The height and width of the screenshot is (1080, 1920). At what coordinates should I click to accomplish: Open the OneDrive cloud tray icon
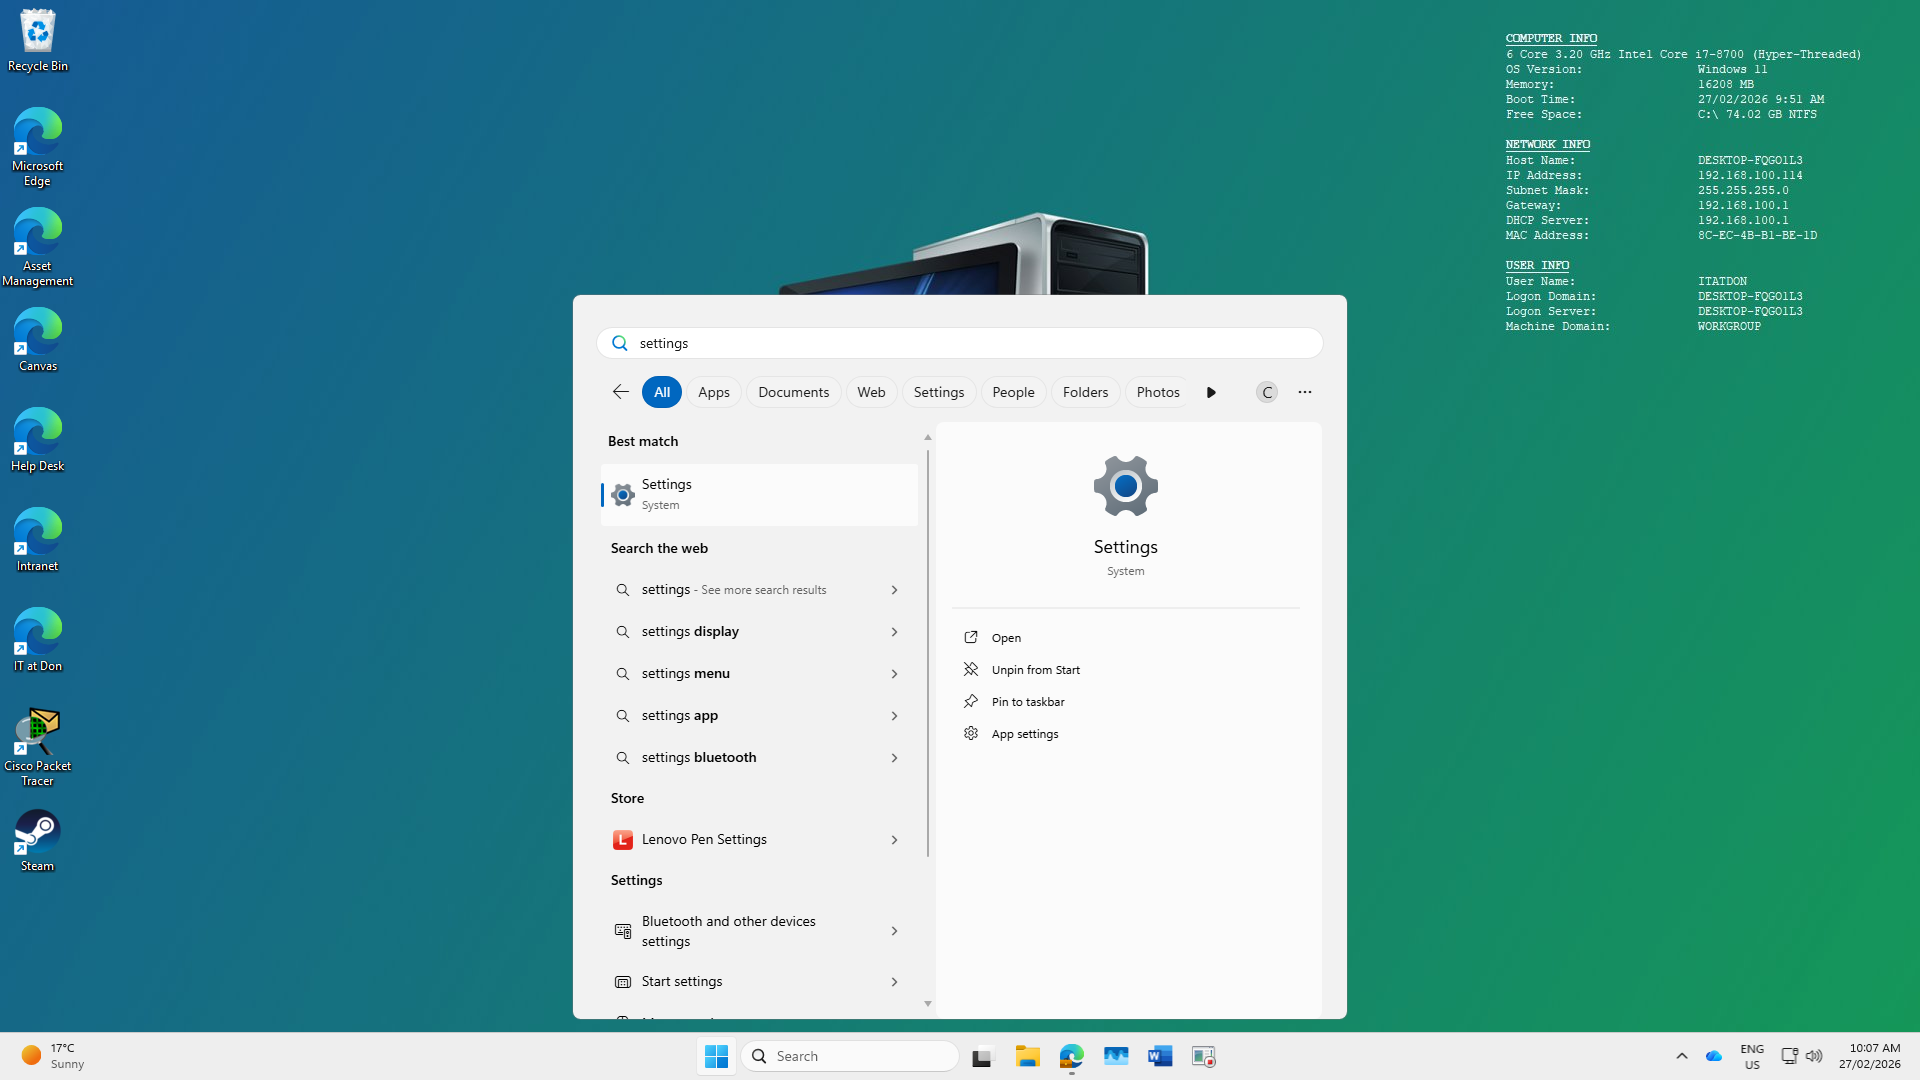pos(1713,1056)
